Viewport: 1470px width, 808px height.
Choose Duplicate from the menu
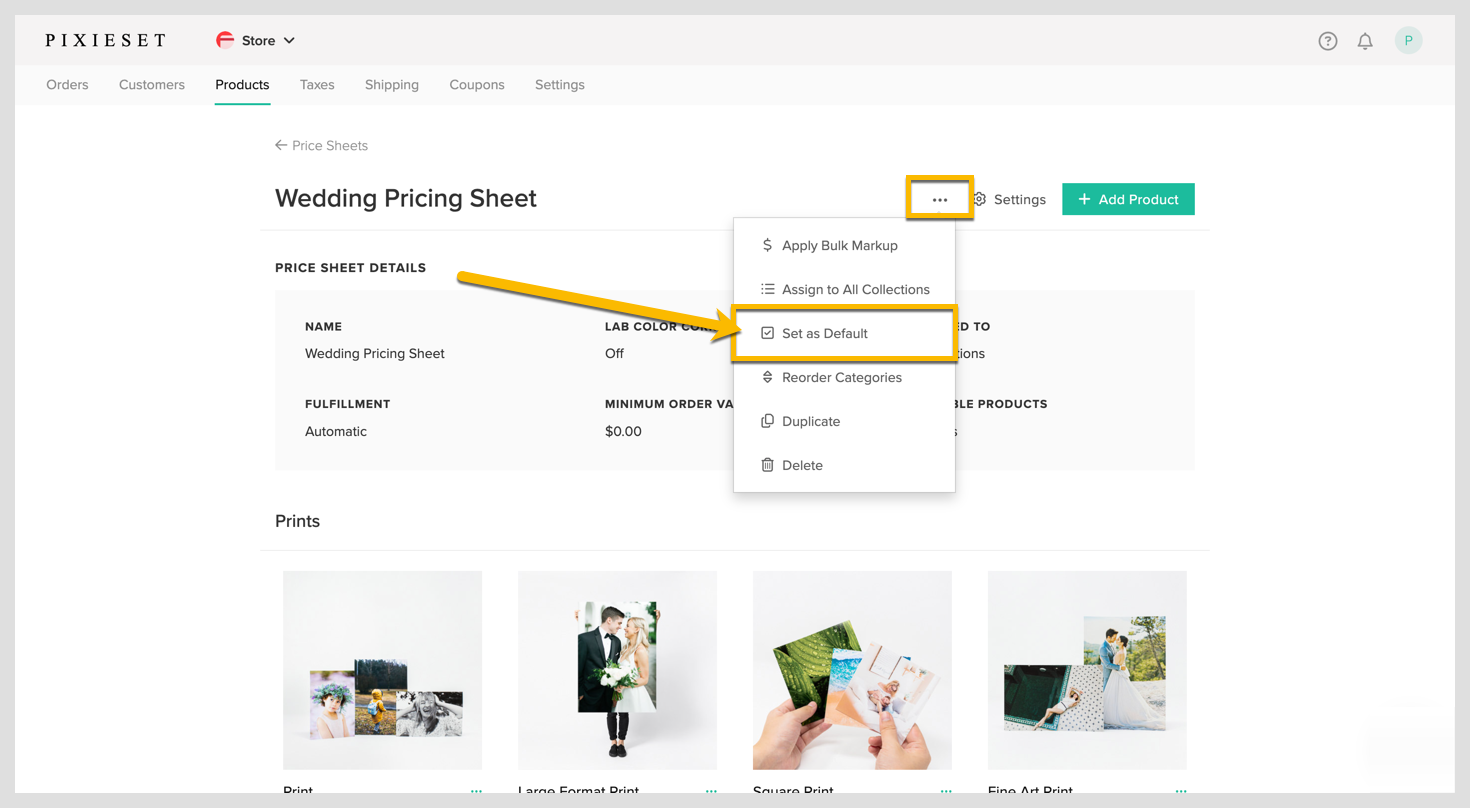[x=844, y=421]
